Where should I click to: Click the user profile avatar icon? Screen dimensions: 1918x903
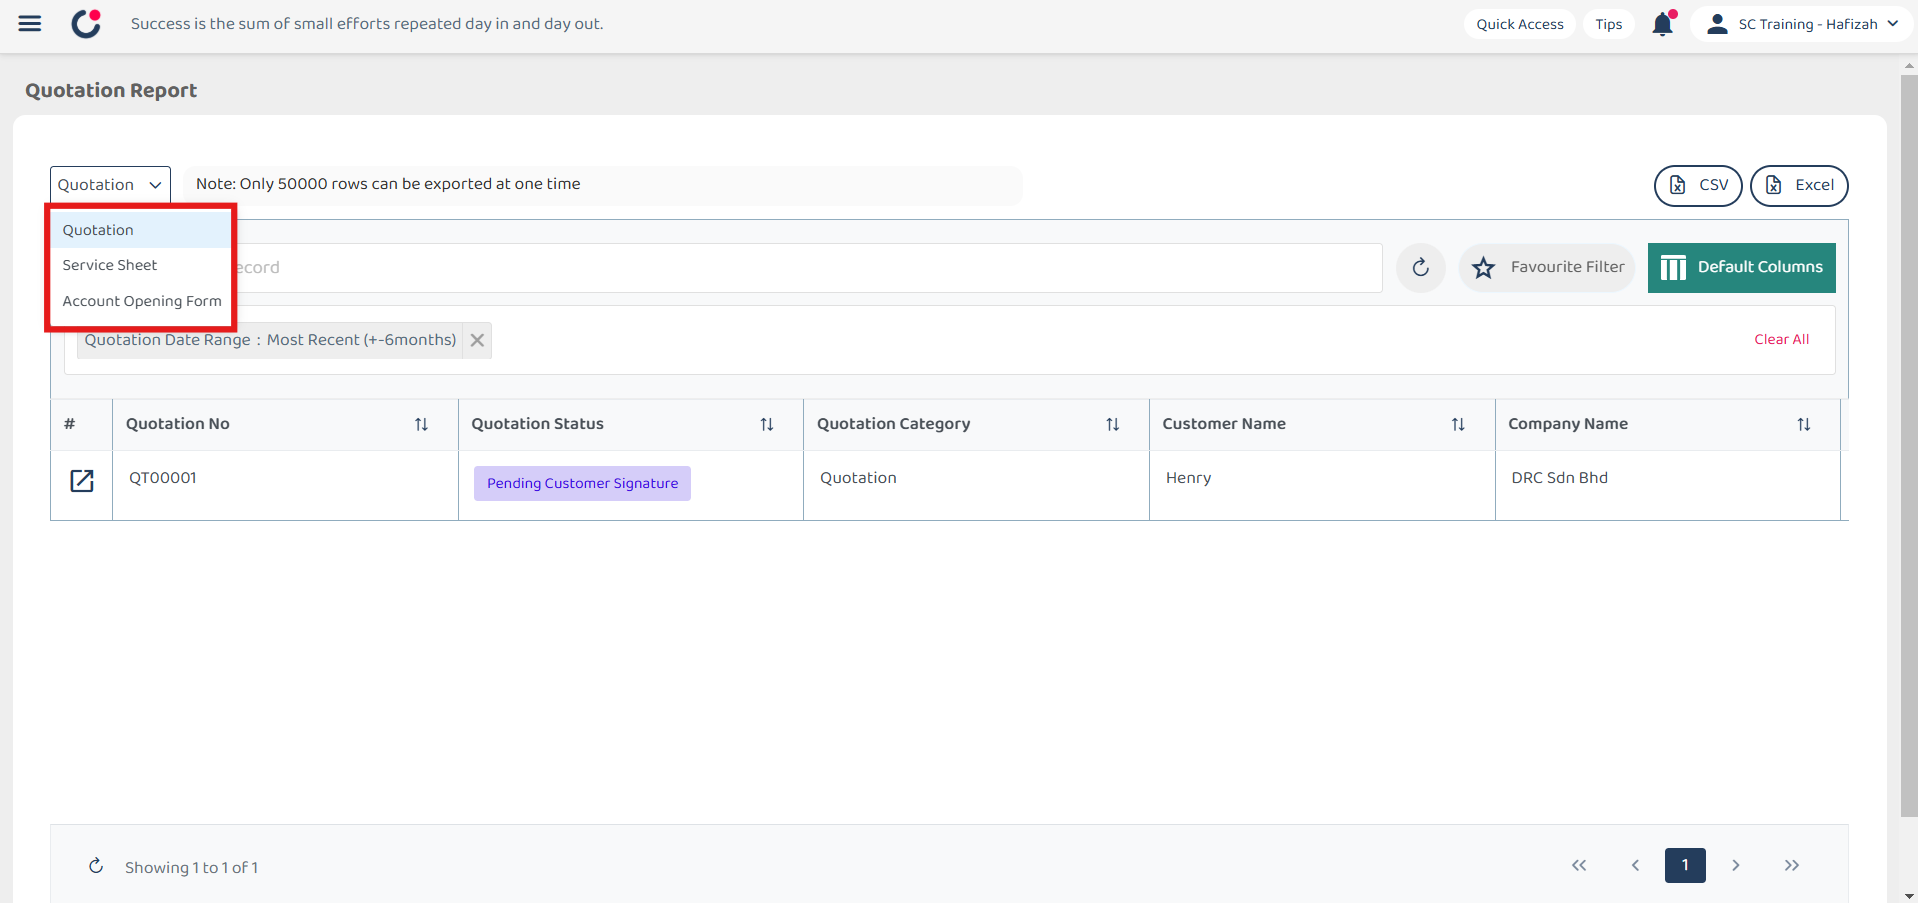1717,24
